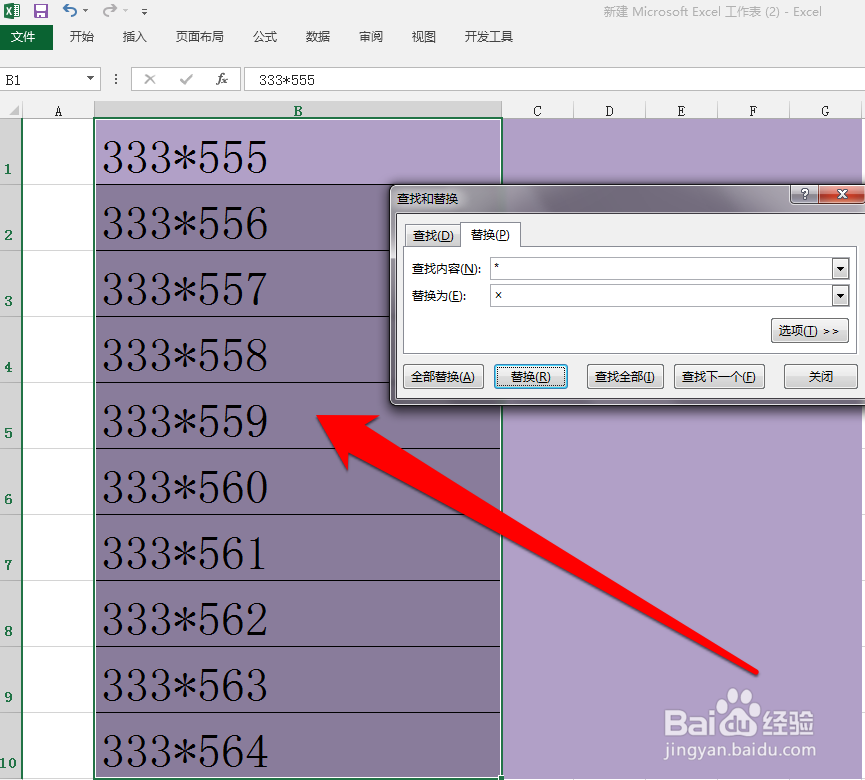Save the workbook with the floppy icon

point(41,10)
